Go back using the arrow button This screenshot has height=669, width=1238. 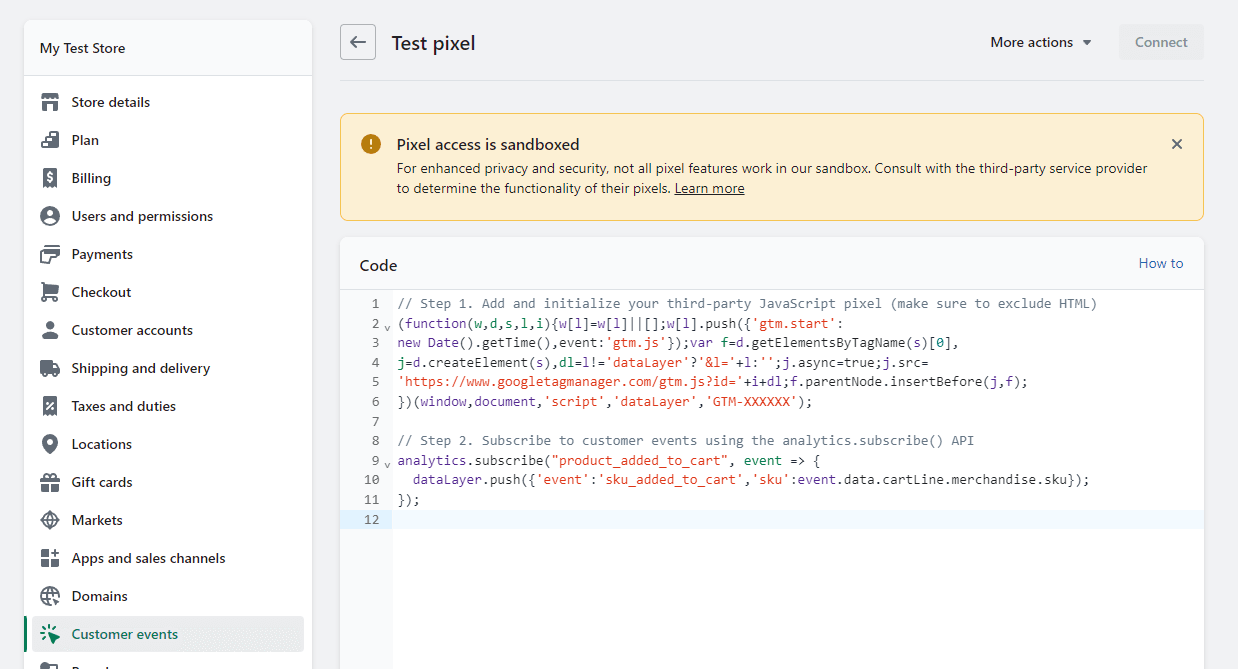pyautogui.click(x=358, y=42)
